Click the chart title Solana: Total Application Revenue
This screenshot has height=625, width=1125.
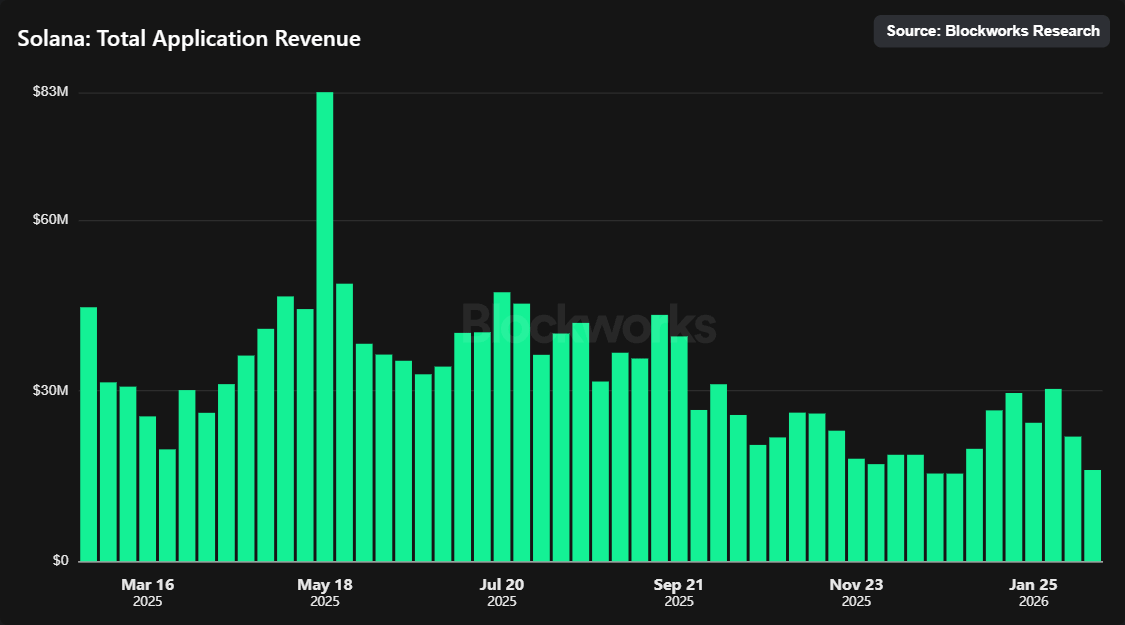click(x=189, y=39)
